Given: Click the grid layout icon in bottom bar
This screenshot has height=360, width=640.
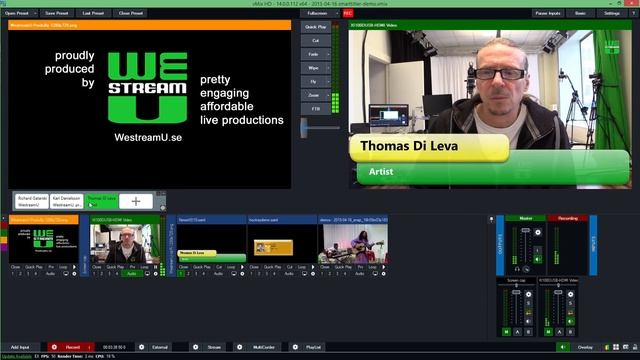Looking at the screenshot, I should (x=616, y=347).
